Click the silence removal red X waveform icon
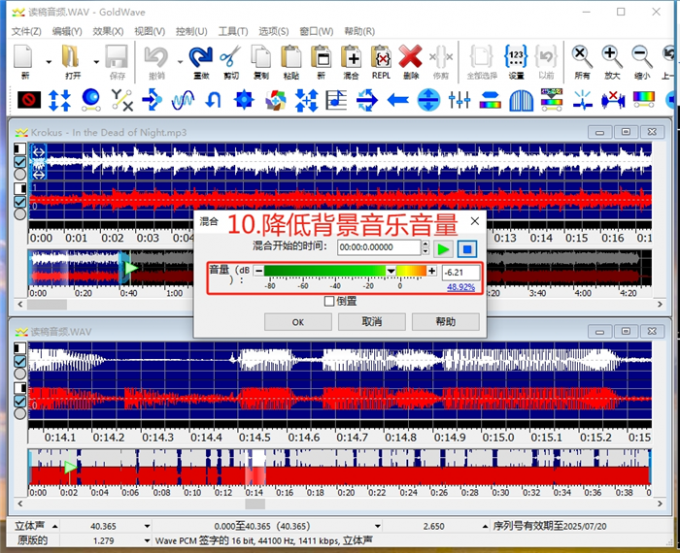Viewport: 680px width, 553px height. [x=613, y=100]
